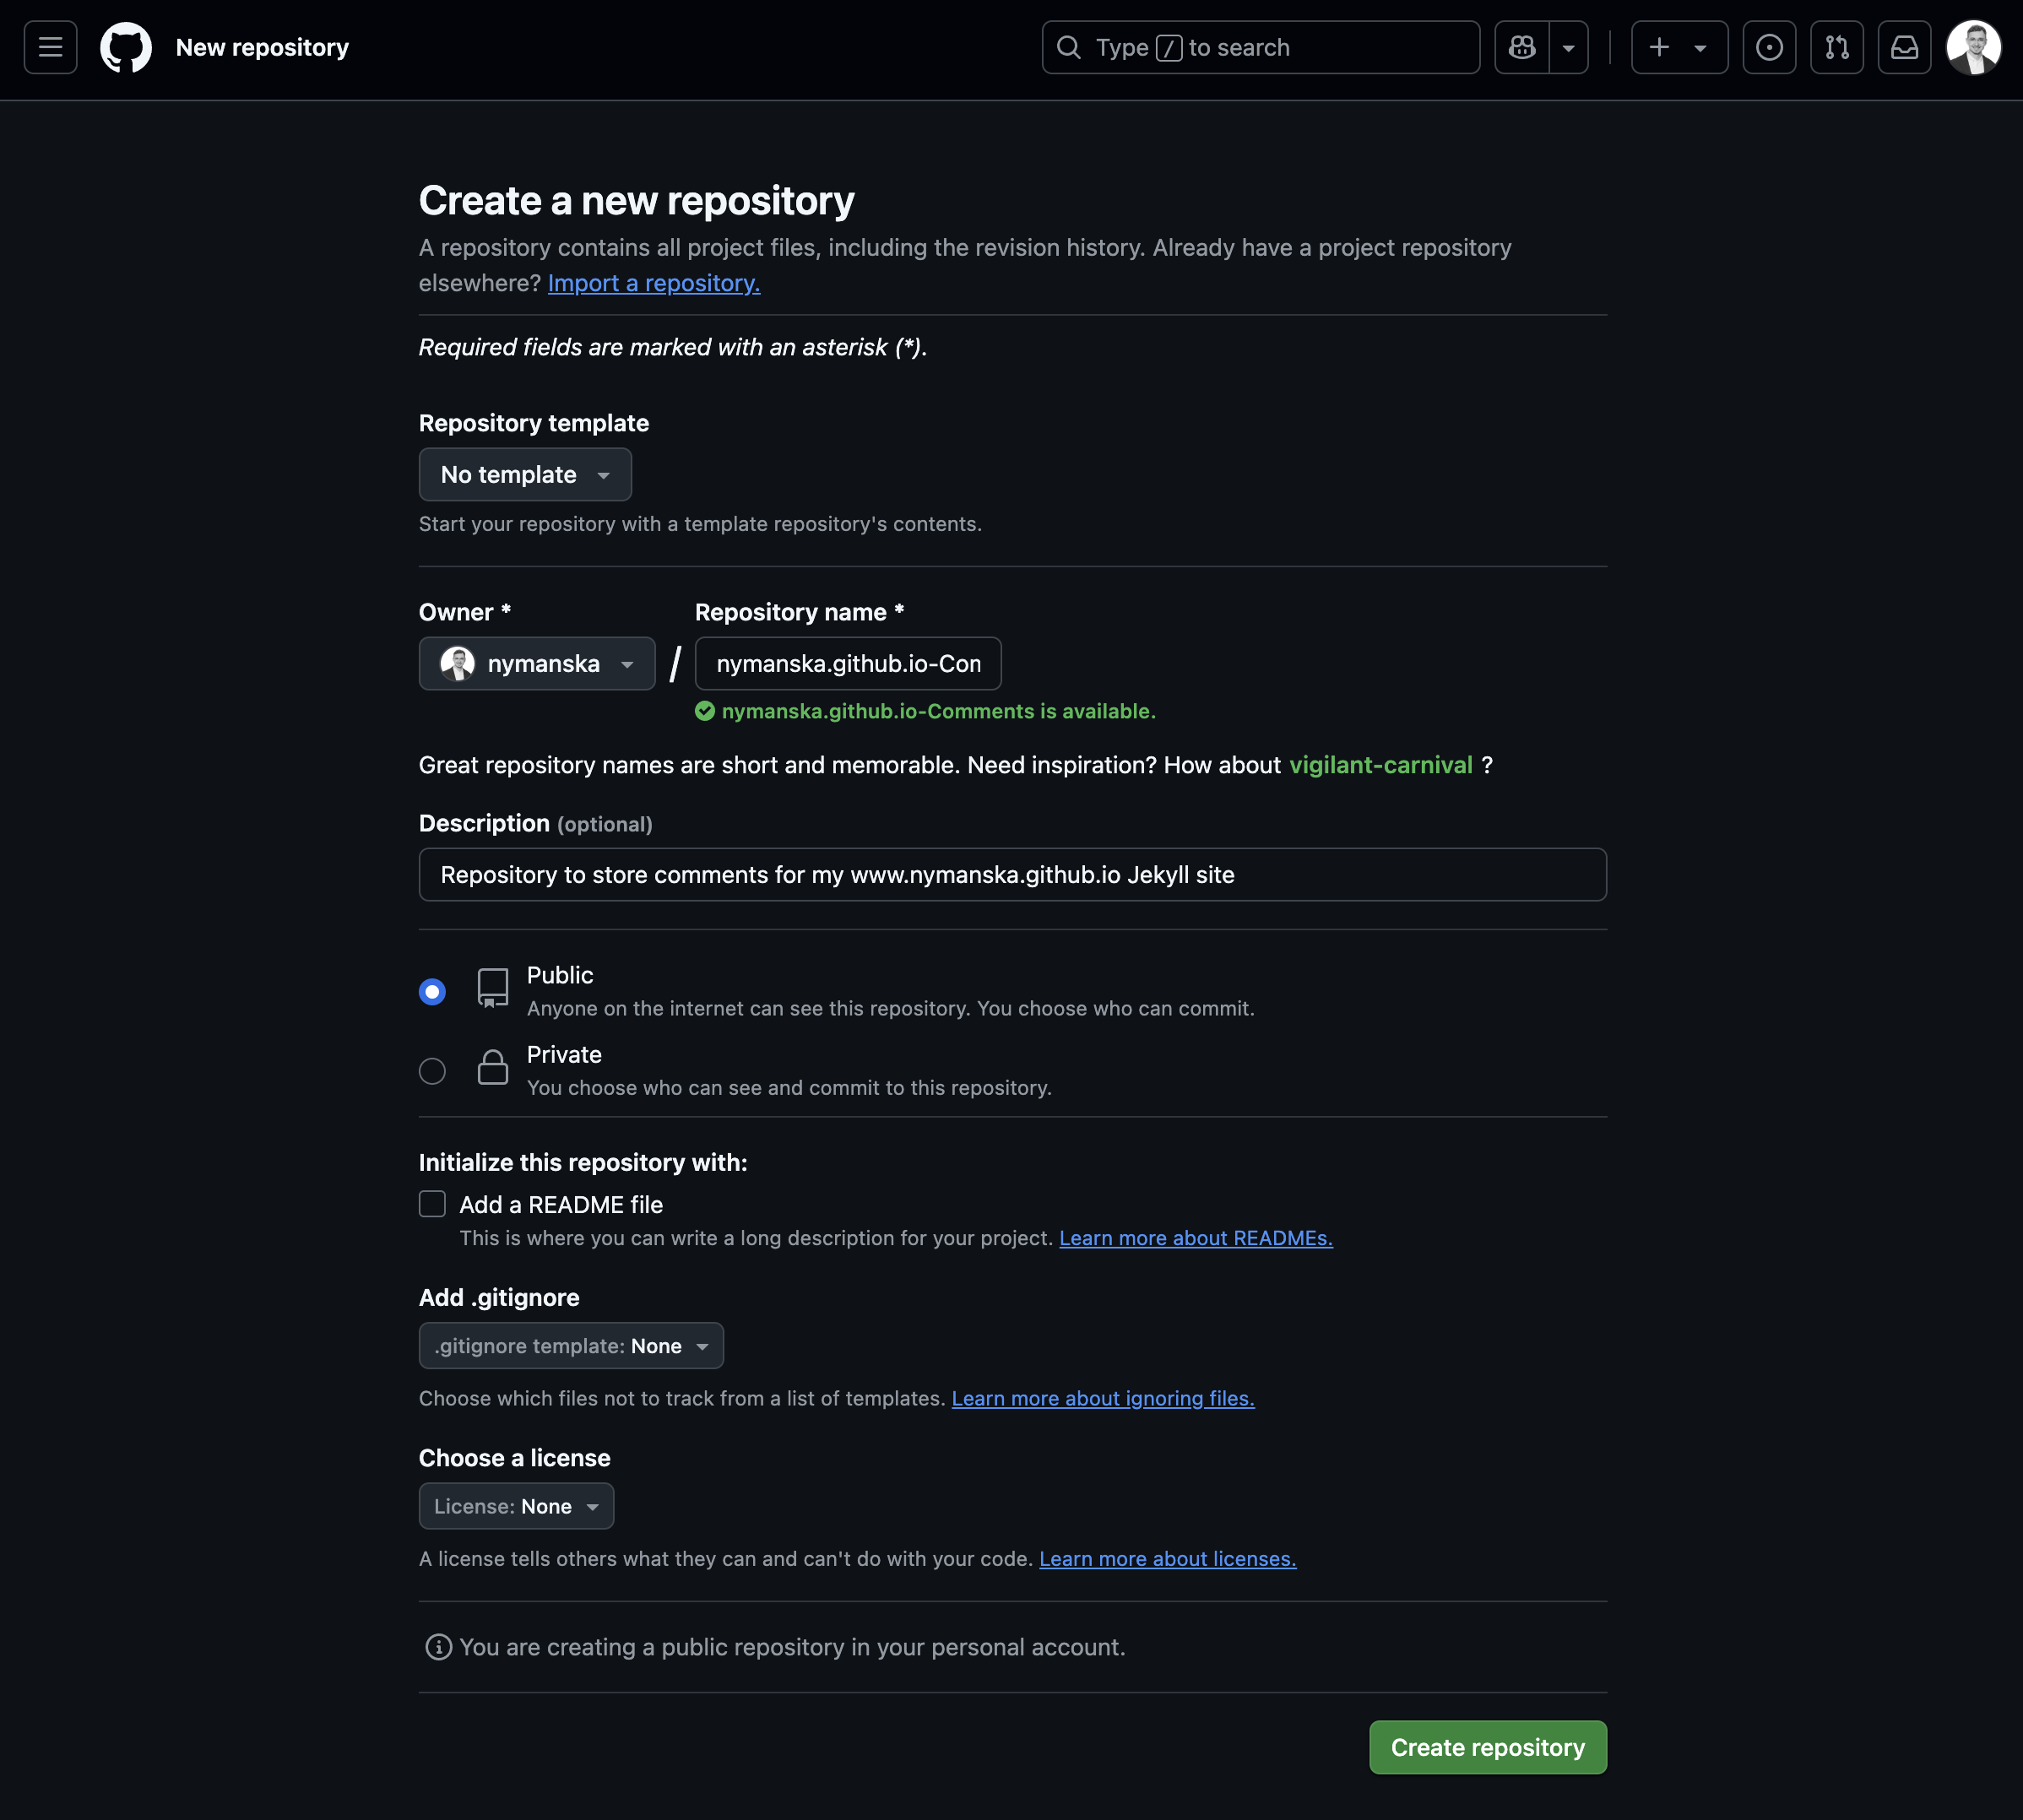Viewport: 2023px width, 1820px height.
Task: Click the user profile avatar
Action: [1973, 47]
